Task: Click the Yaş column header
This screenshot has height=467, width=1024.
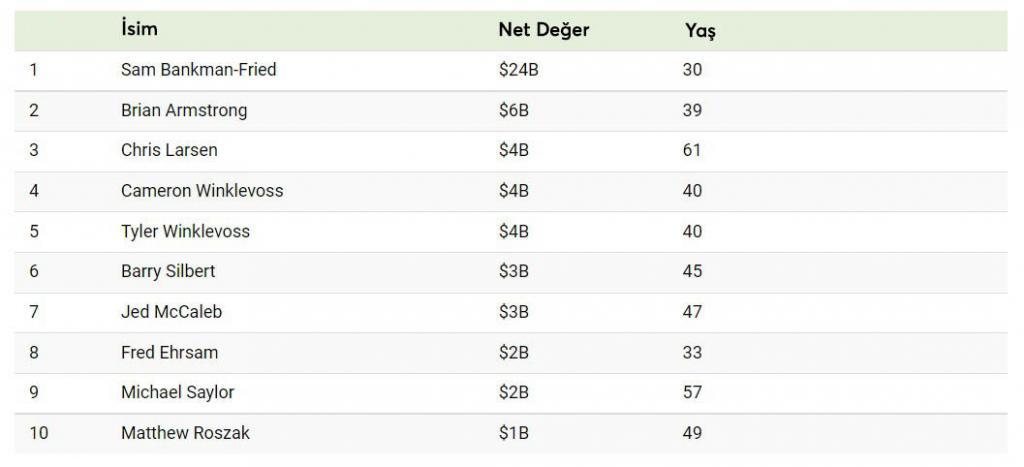Action: (x=700, y=31)
